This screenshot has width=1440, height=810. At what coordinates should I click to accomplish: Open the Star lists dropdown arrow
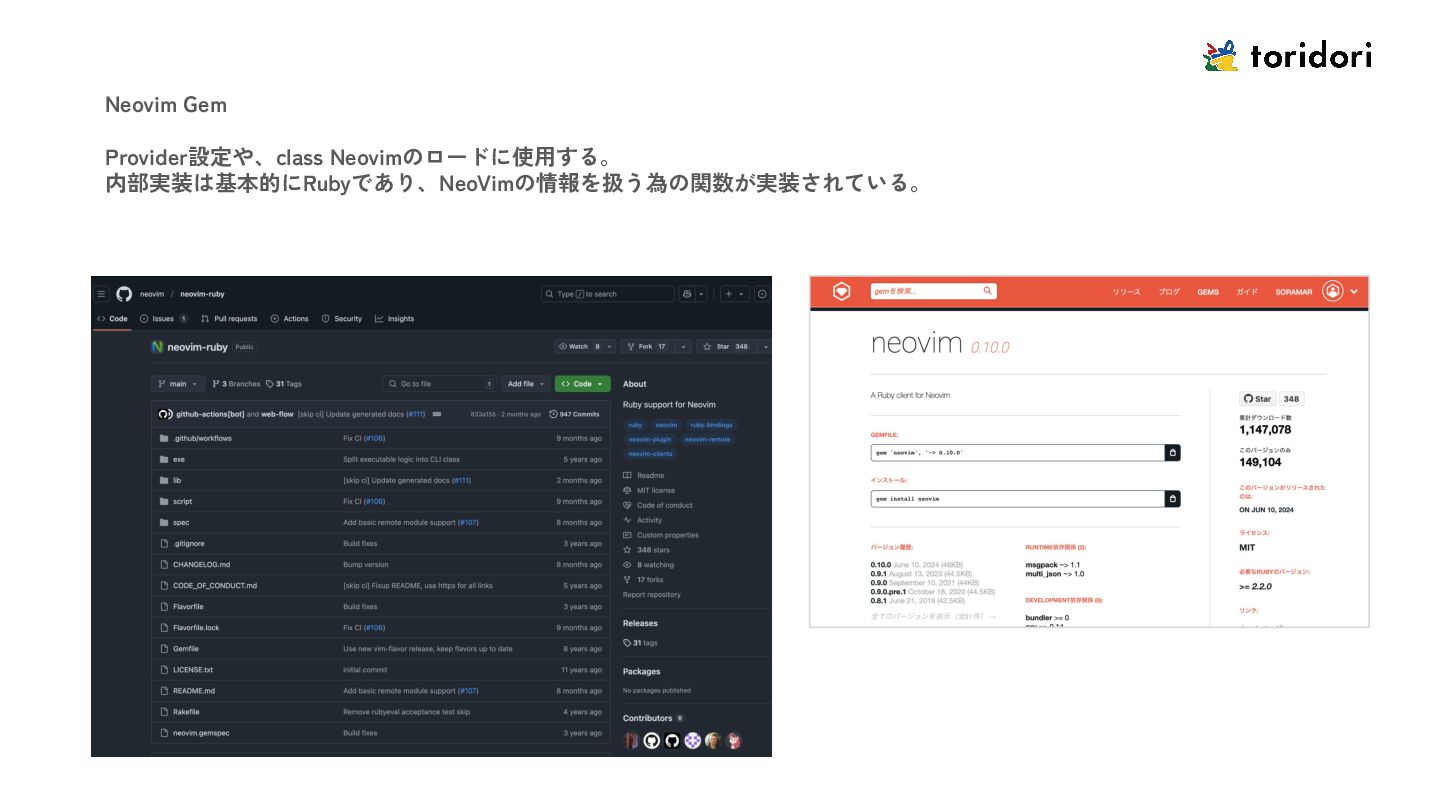(766, 346)
